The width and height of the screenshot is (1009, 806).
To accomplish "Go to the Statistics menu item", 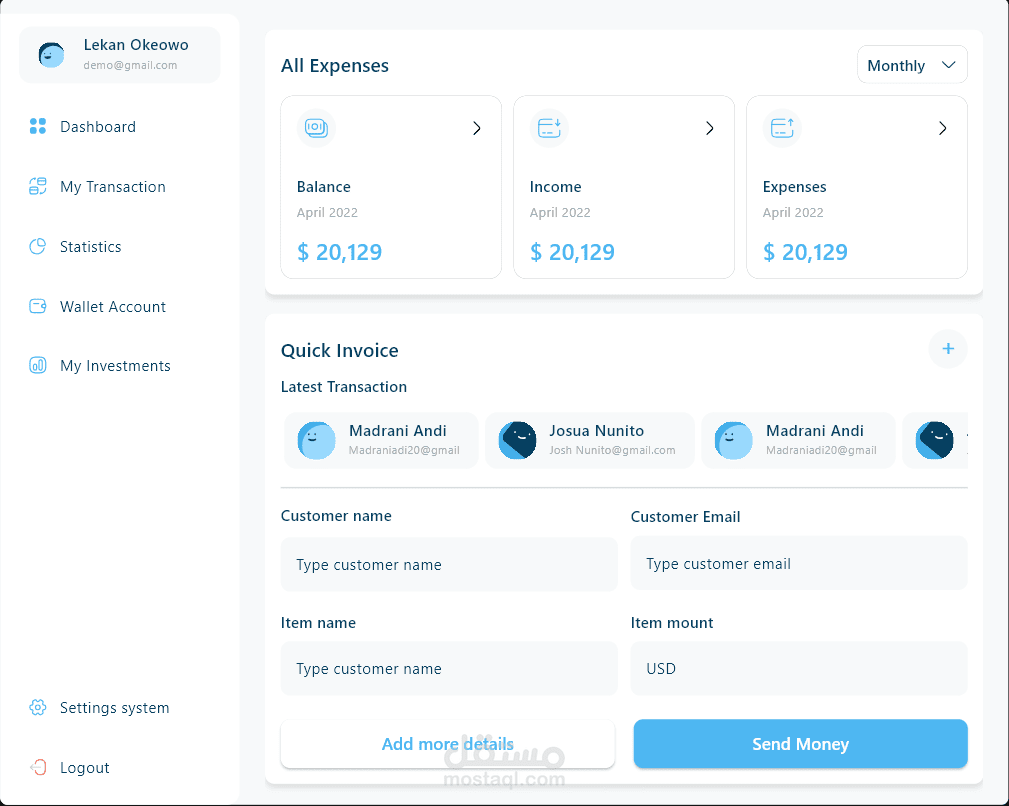I will point(91,247).
